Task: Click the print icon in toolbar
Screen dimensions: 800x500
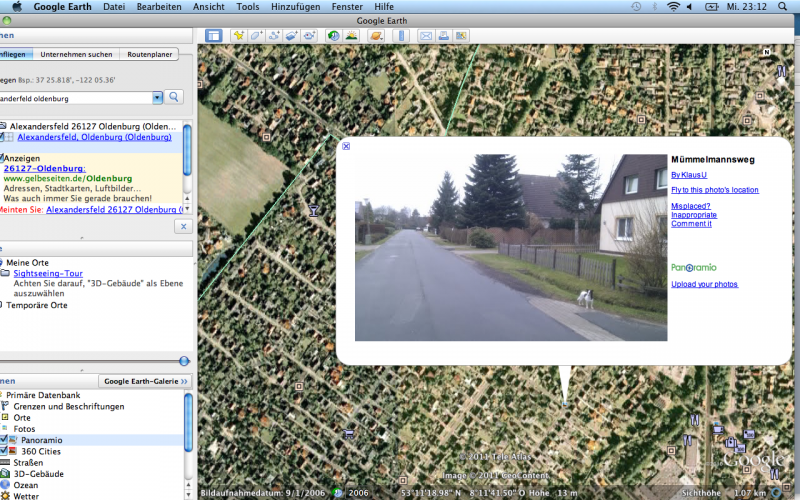Action: 443,36
